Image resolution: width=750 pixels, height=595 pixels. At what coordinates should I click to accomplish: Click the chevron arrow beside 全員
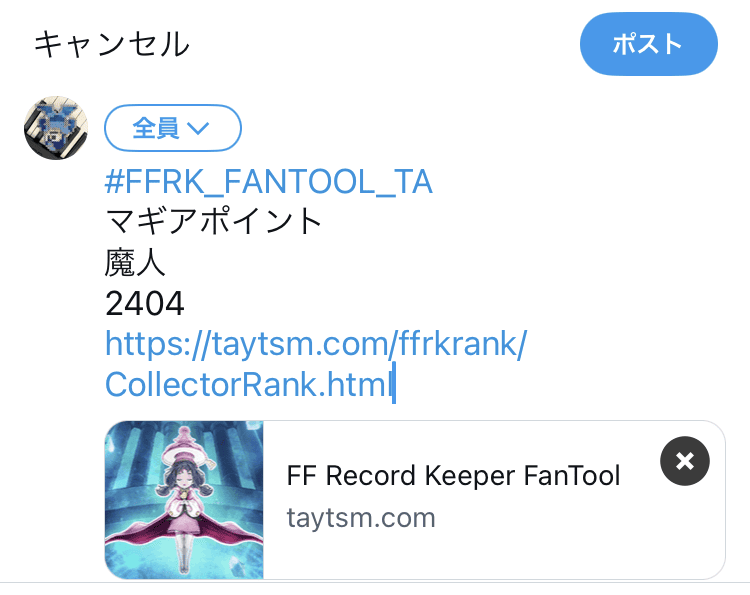198,128
